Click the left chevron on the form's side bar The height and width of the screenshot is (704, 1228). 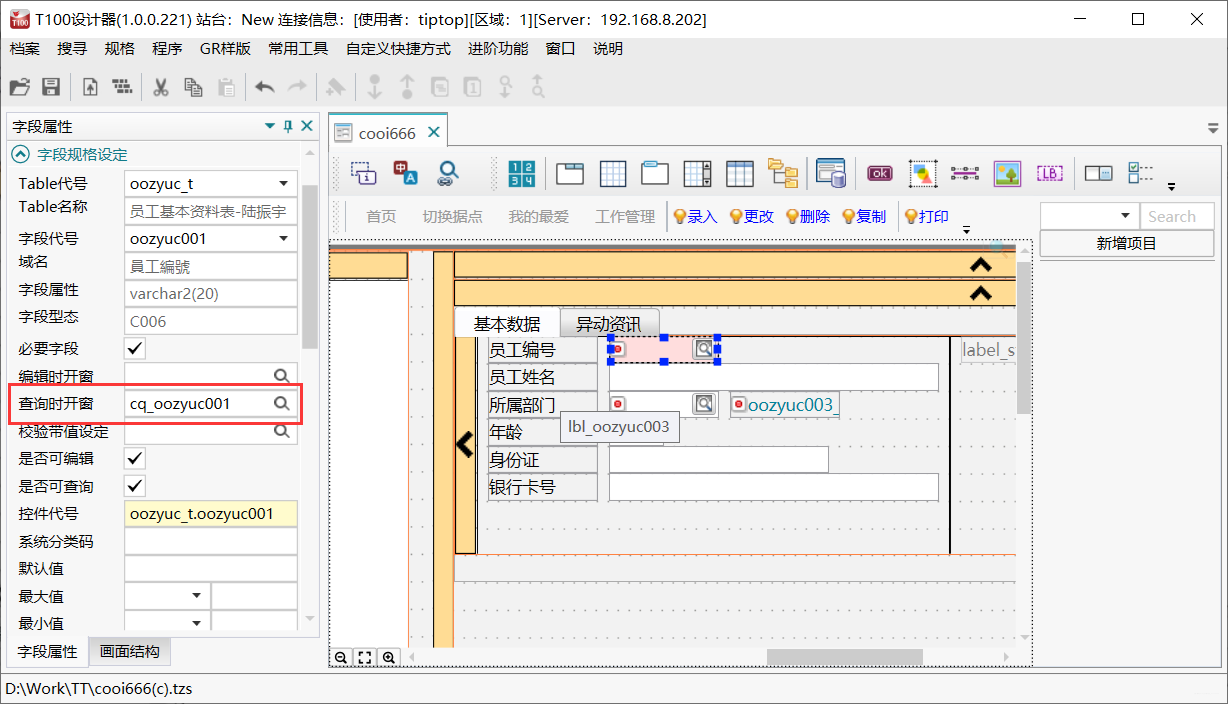[x=465, y=444]
